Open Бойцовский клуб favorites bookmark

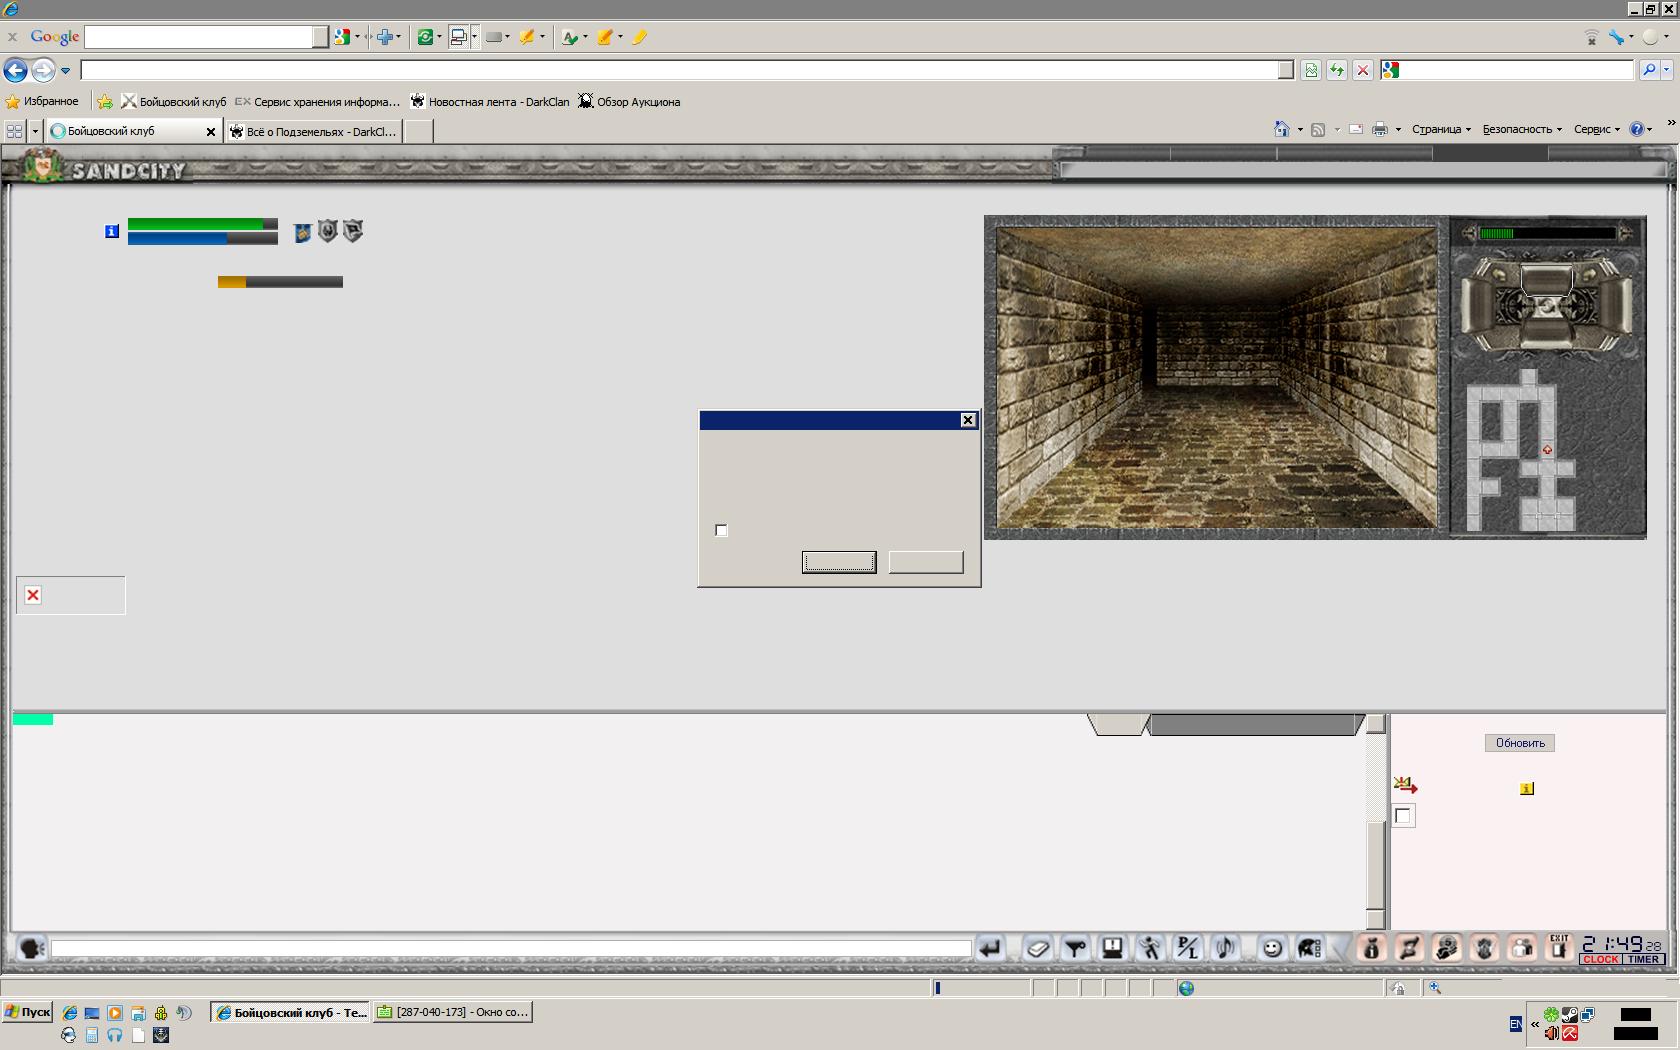174,101
